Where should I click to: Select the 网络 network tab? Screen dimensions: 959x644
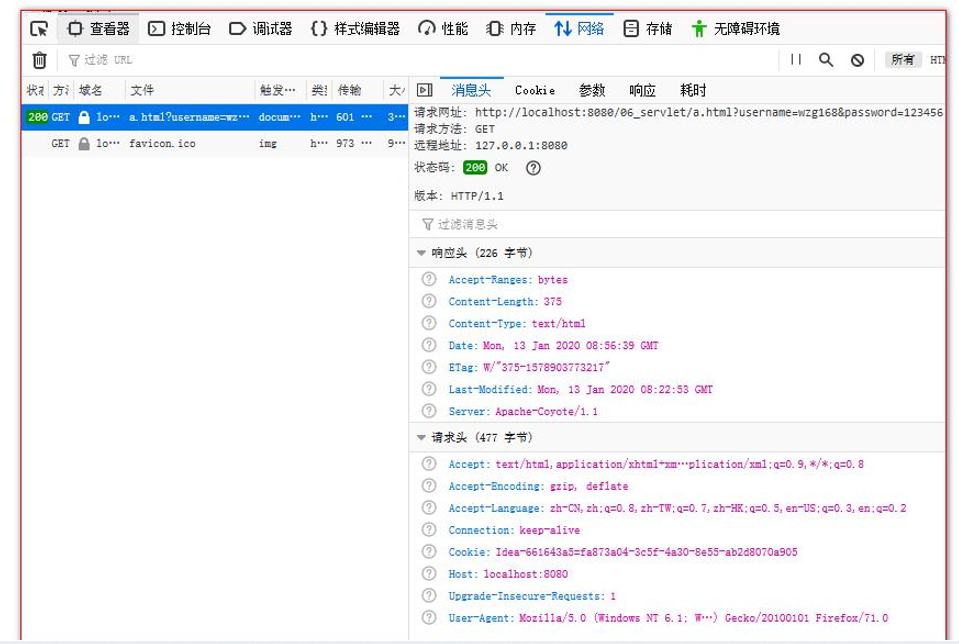pyautogui.click(x=579, y=29)
